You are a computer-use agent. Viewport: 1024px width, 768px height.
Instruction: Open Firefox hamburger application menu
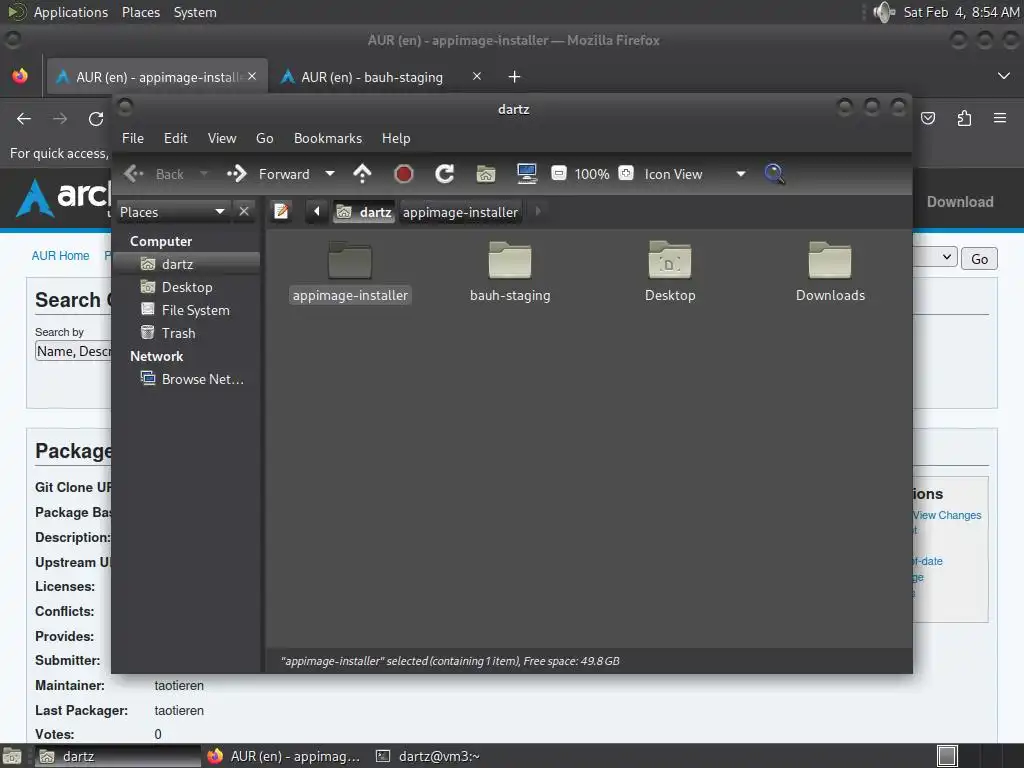click(x=1000, y=118)
